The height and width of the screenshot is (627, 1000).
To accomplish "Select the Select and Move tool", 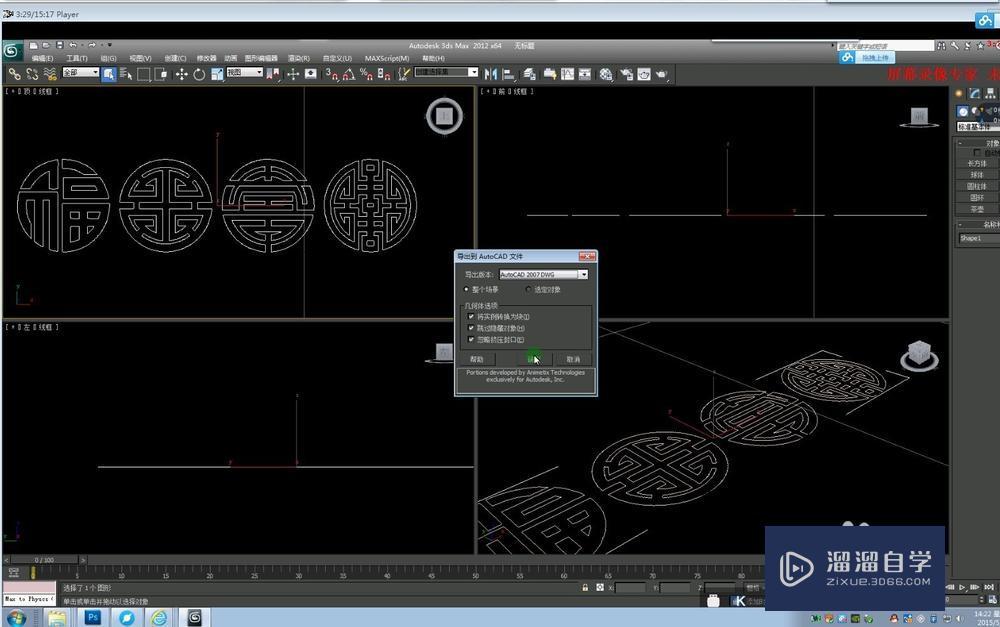I will [181, 74].
